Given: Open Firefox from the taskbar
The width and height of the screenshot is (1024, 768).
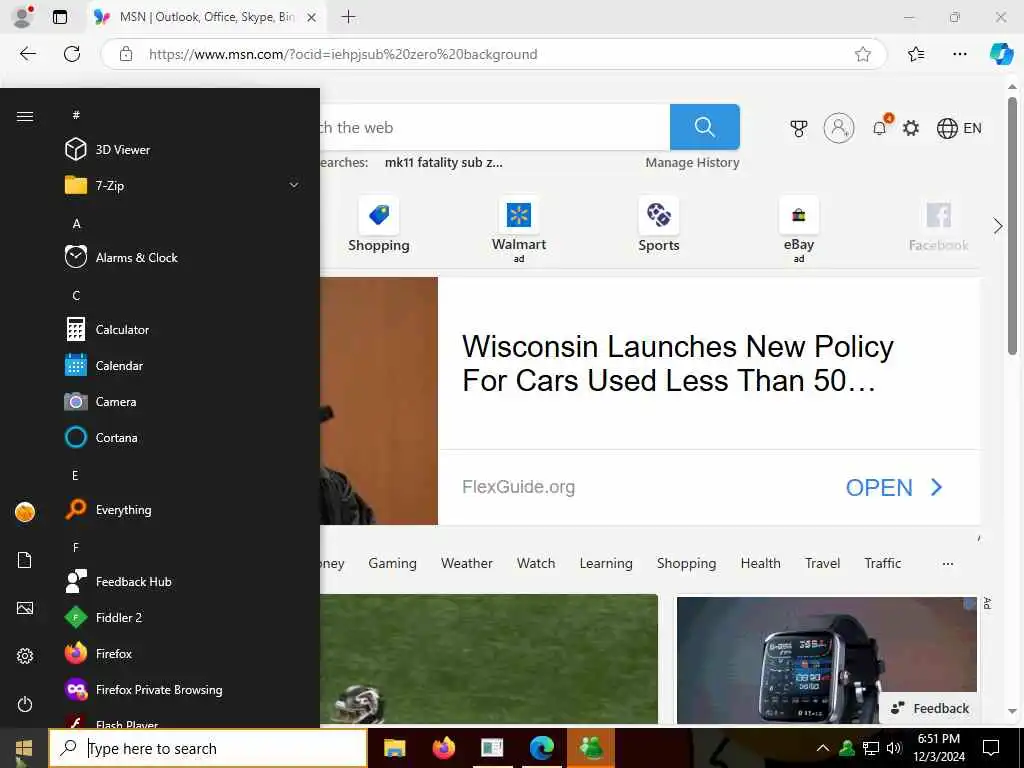Looking at the screenshot, I should pos(443,748).
